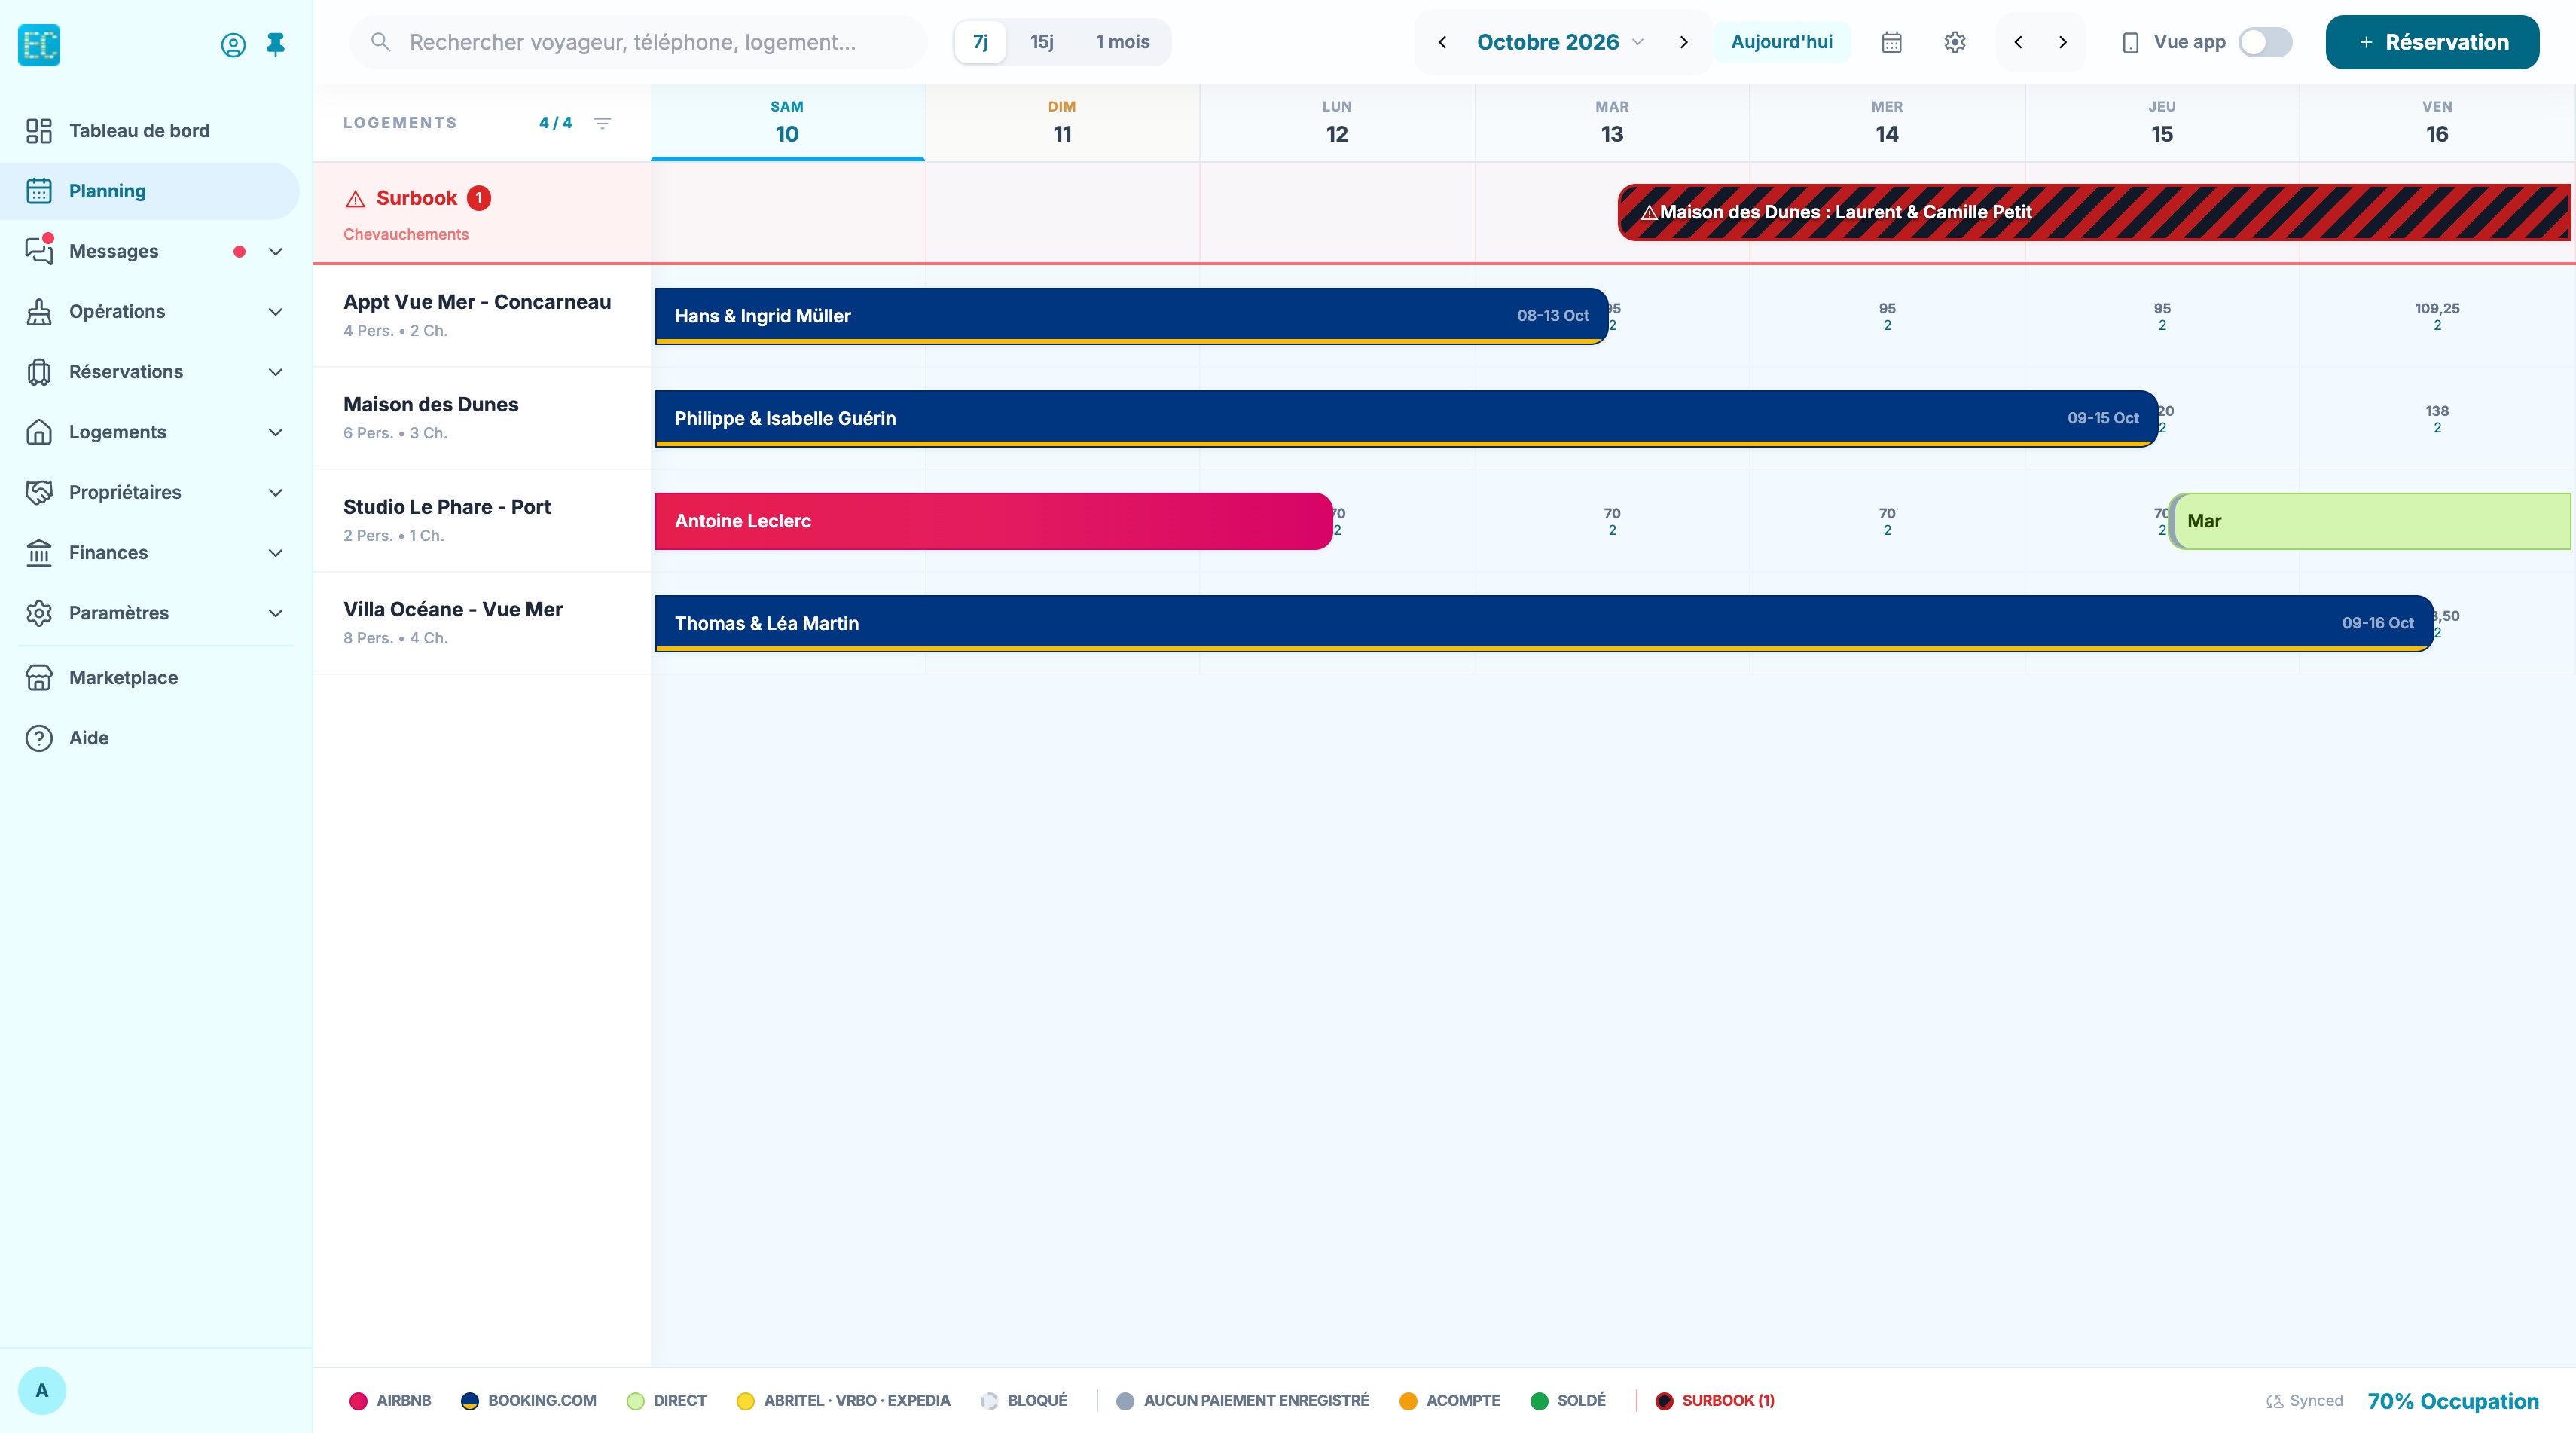Open the Octobre 2026 month dropdown
The image size is (2576, 1433).
[1561, 42]
